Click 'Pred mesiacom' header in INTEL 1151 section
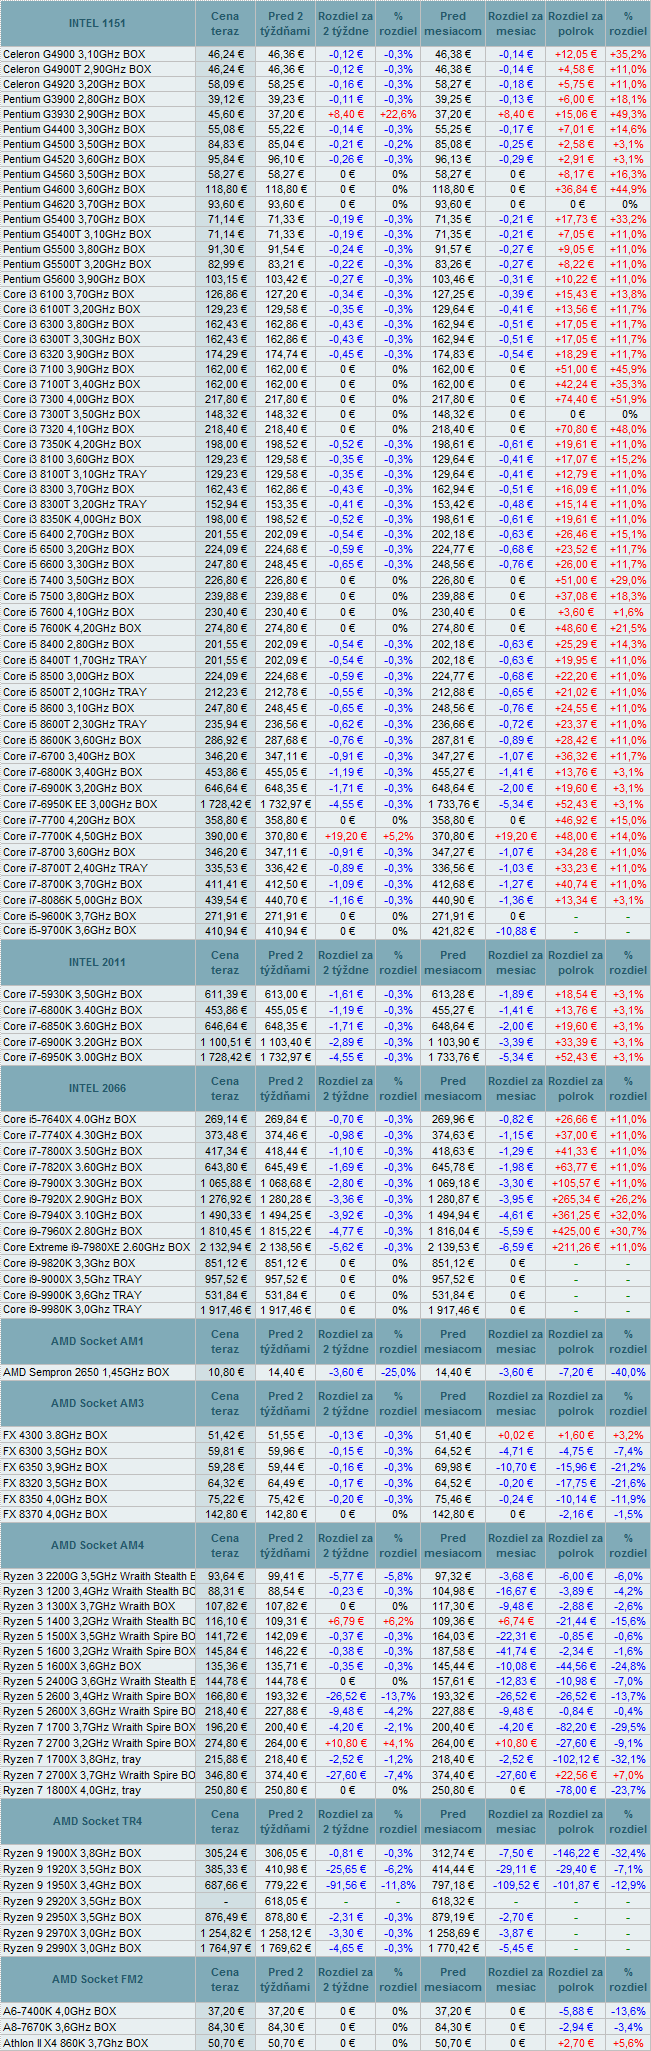Screen dimensions: 651x2051 [453, 23]
